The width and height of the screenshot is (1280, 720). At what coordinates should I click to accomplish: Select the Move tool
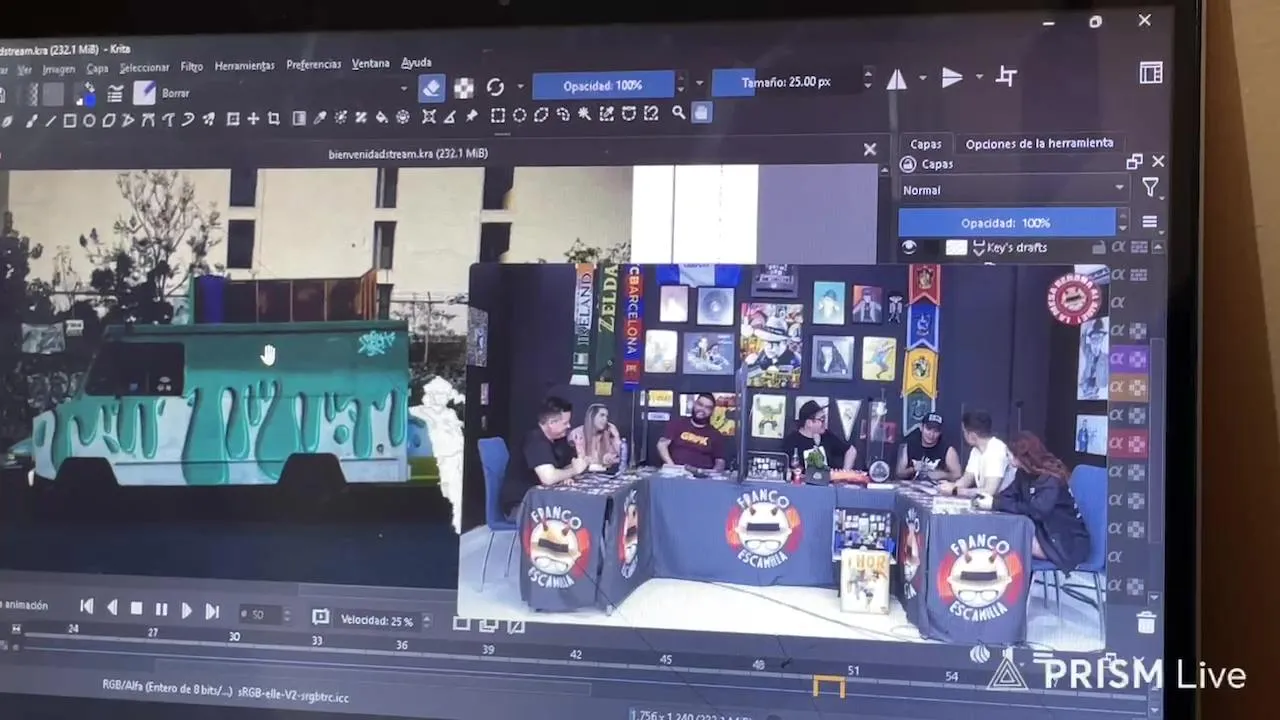click(253, 118)
